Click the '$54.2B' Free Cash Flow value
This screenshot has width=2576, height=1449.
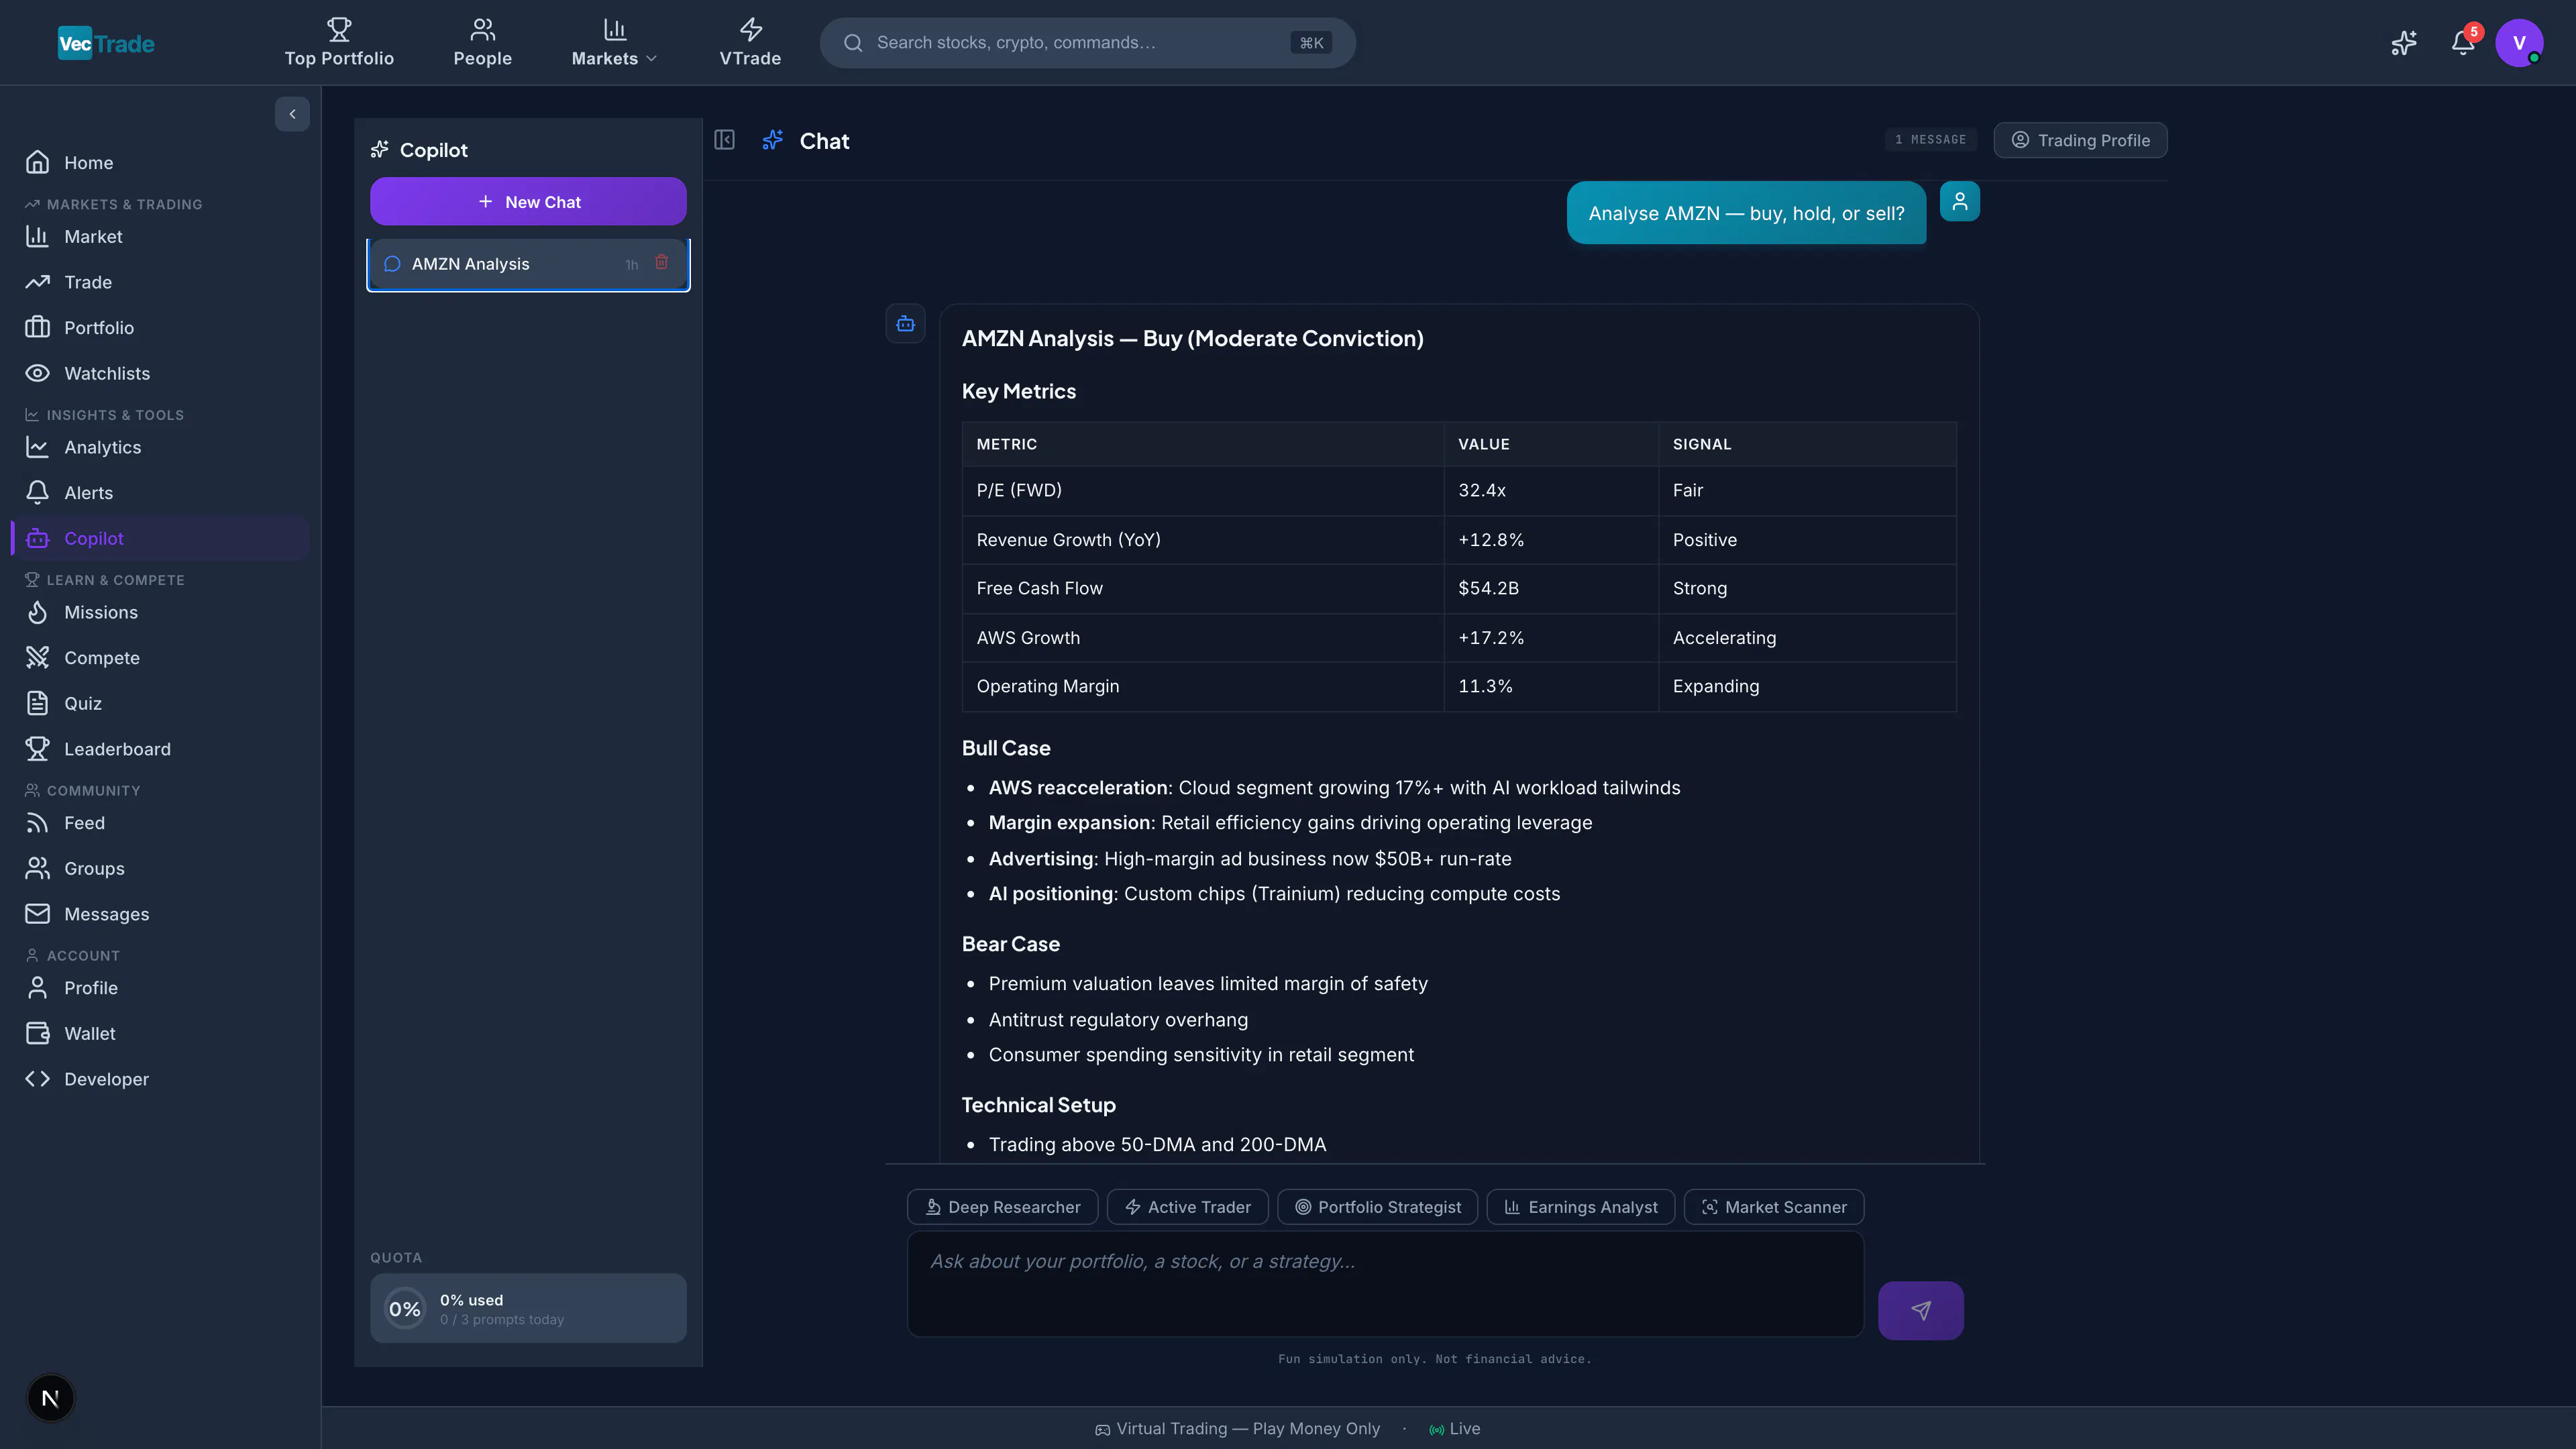(1551, 588)
